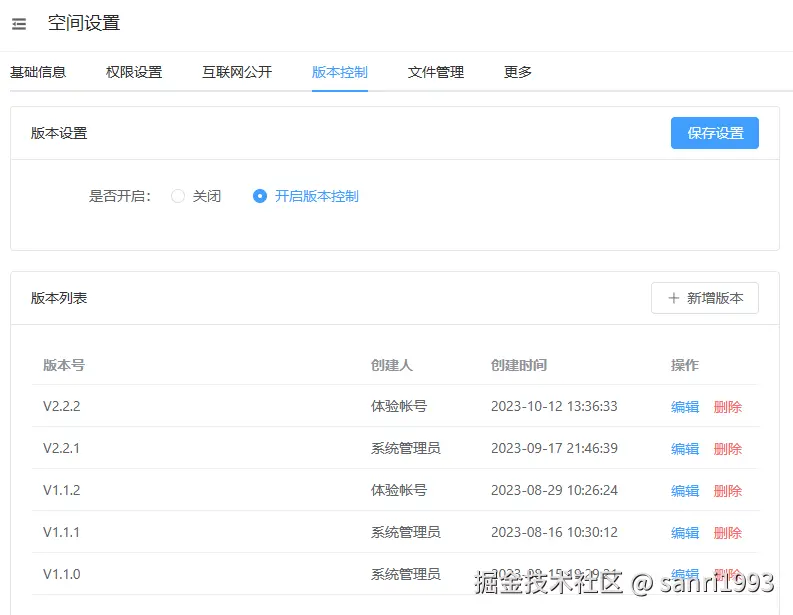The image size is (793, 615).
Task: Click creation time 2023-08-16 10:30:12
Action: pos(554,532)
